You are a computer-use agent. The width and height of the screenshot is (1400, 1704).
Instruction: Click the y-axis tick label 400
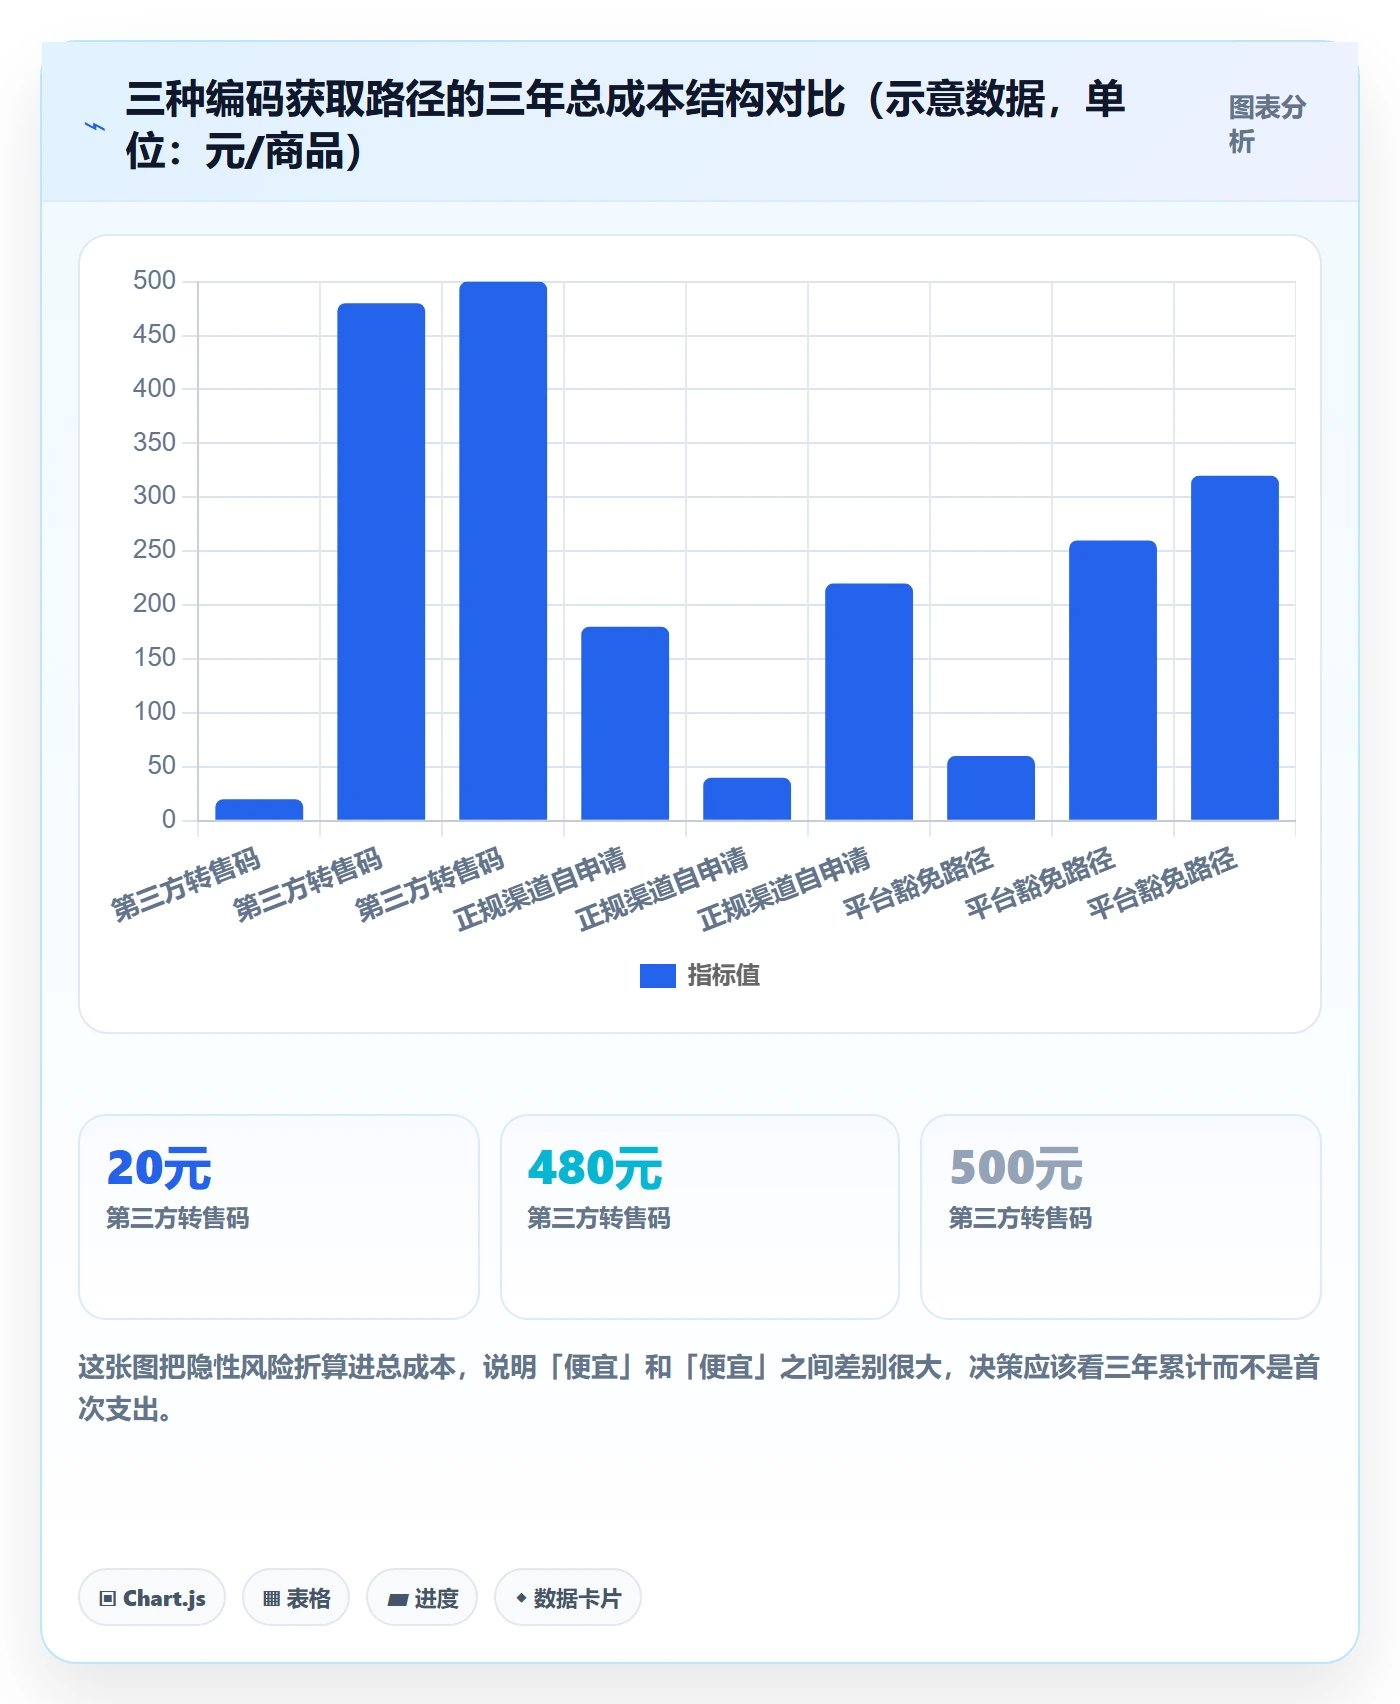coord(154,389)
